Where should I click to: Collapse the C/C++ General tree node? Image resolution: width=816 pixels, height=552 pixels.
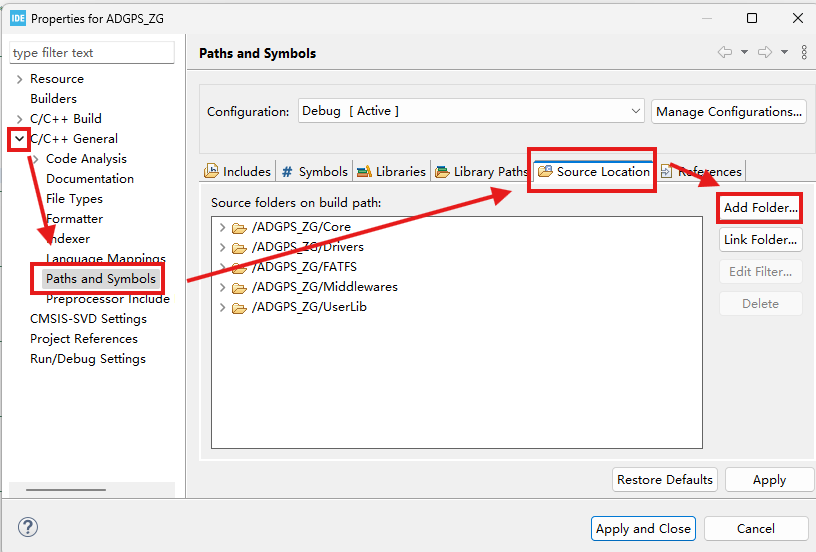tap(19, 139)
